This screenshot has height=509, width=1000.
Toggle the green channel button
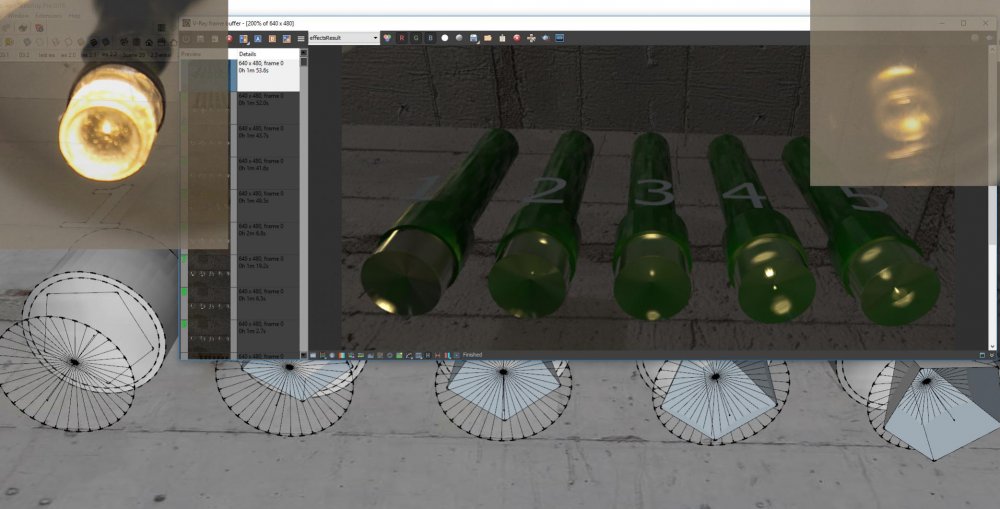416,38
